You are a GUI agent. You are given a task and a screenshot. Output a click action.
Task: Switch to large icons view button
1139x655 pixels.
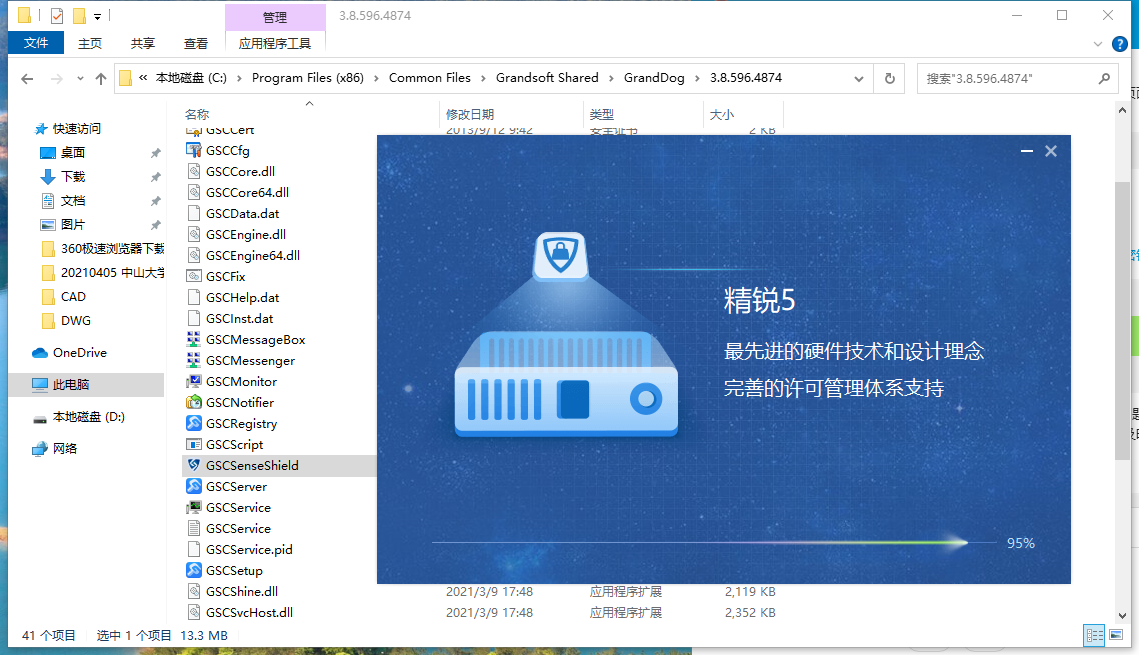click(1116, 635)
